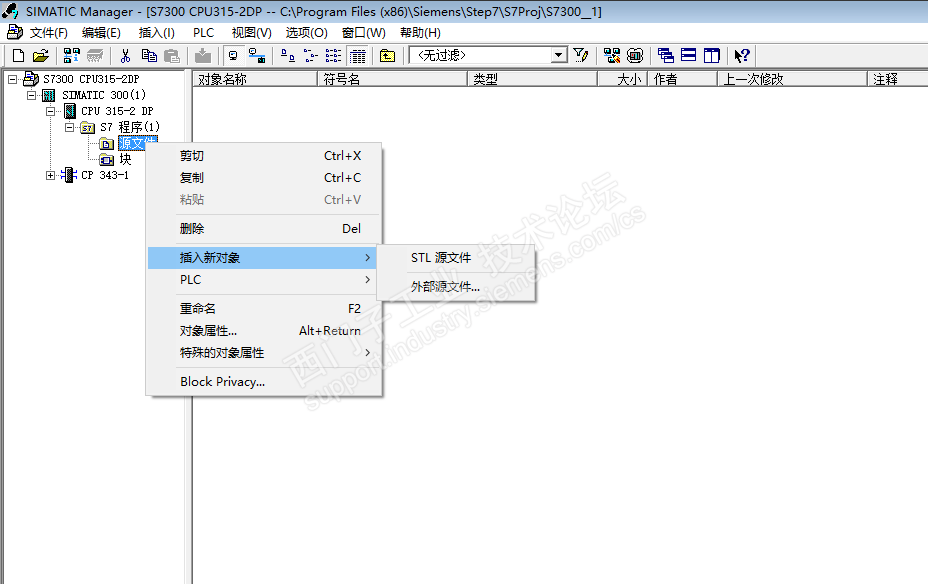Expand the CP 343-1 tree node

point(50,175)
